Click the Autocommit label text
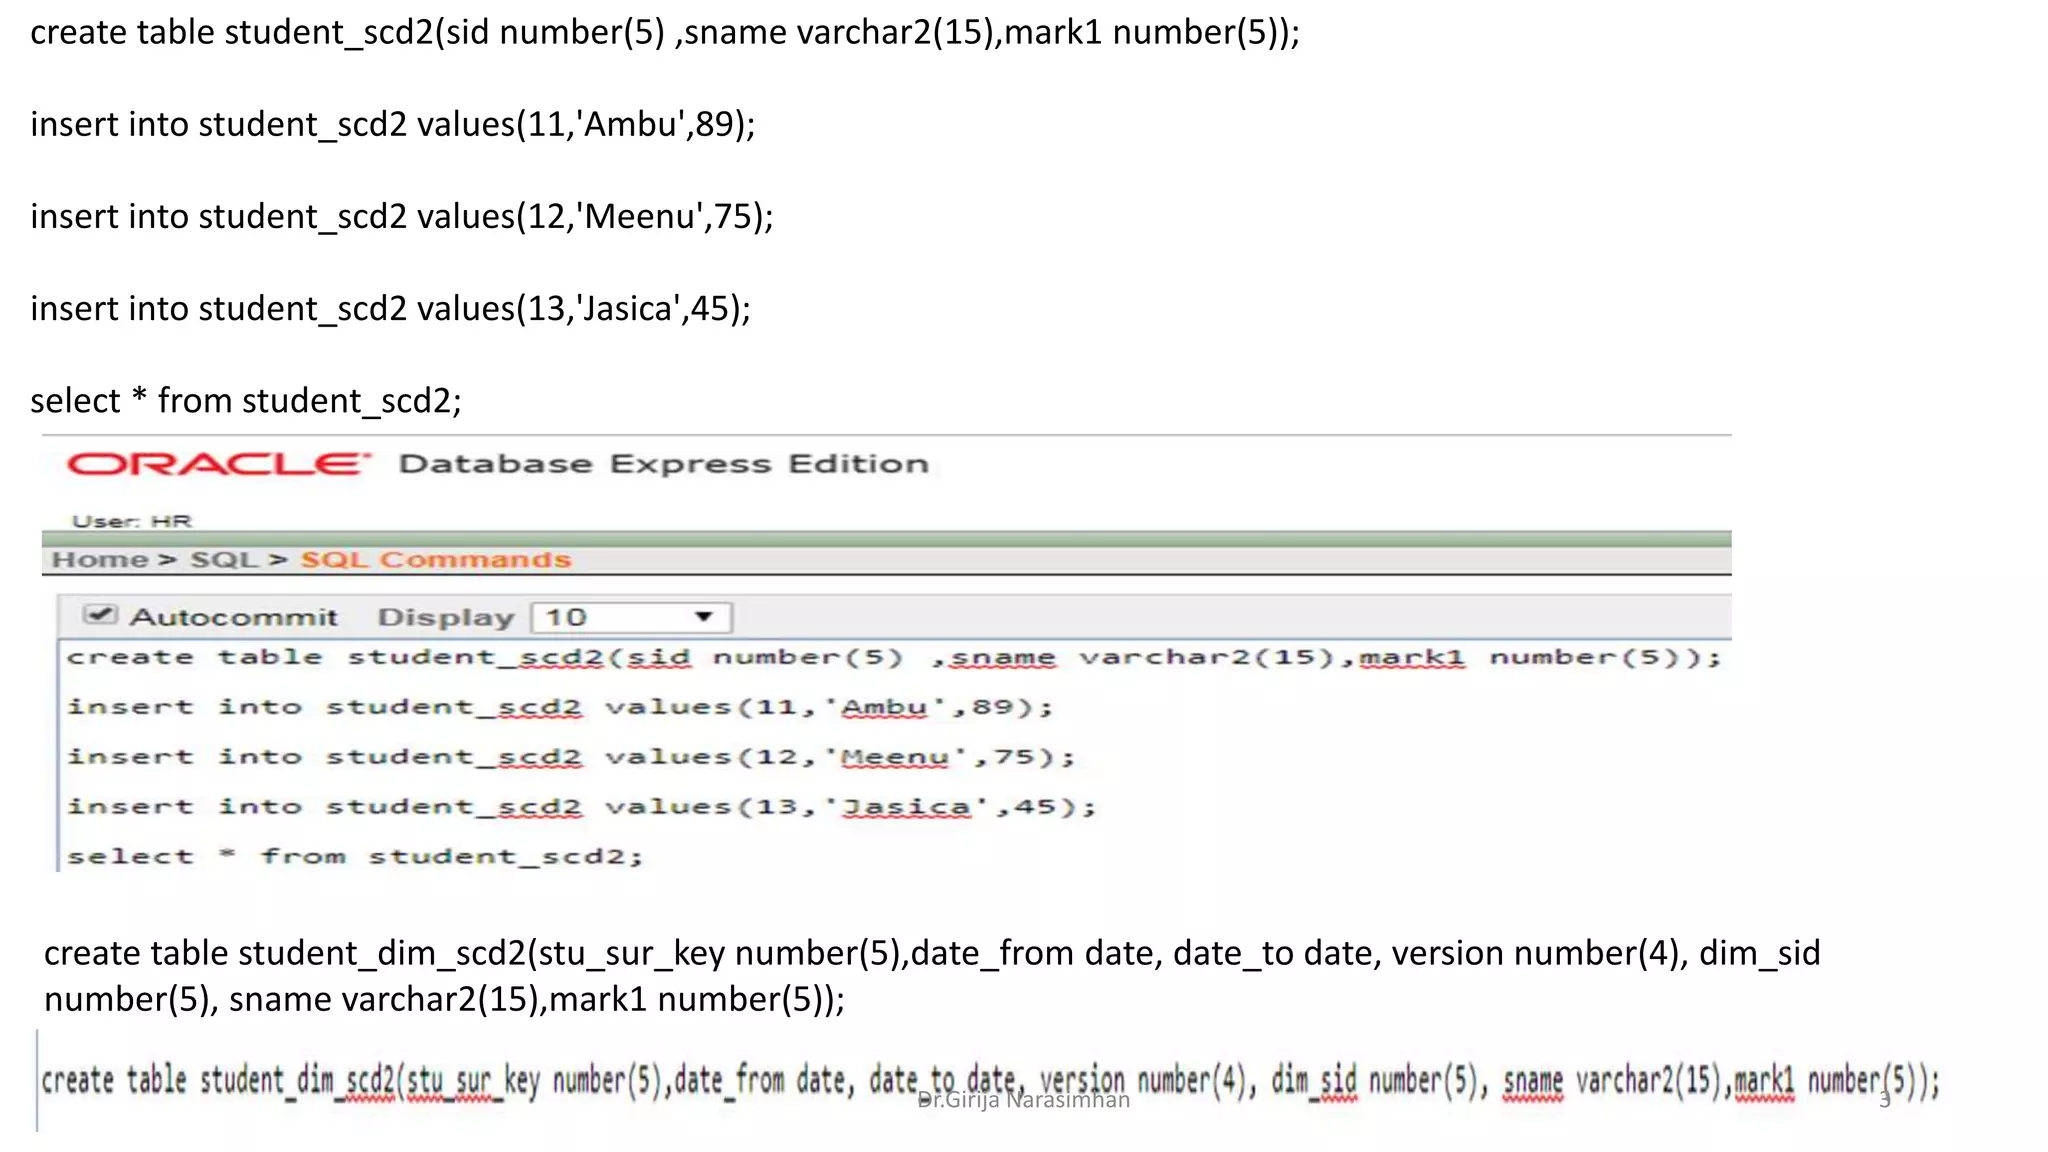This screenshot has width=2048, height=1152. [x=233, y=617]
